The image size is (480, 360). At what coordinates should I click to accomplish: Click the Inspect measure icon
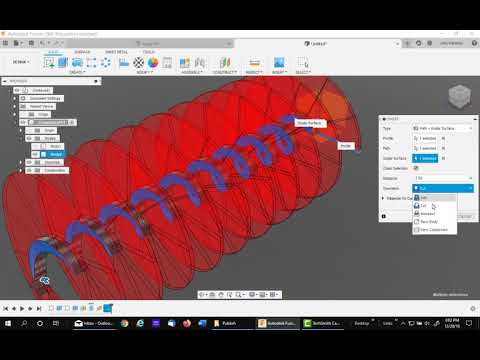(254, 62)
